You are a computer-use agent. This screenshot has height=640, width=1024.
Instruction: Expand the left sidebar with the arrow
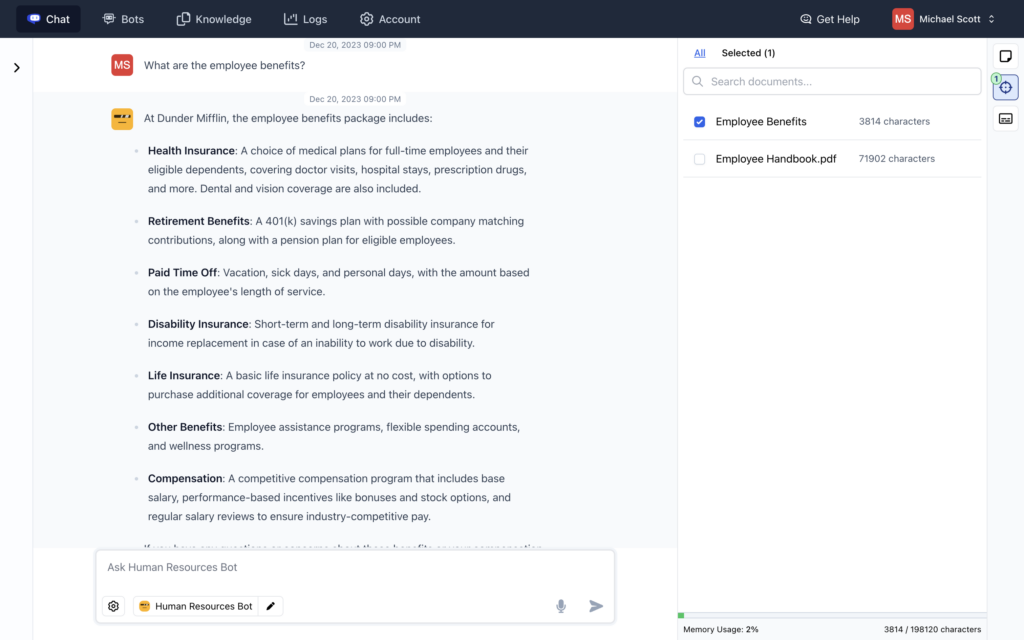(x=16, y=67)
